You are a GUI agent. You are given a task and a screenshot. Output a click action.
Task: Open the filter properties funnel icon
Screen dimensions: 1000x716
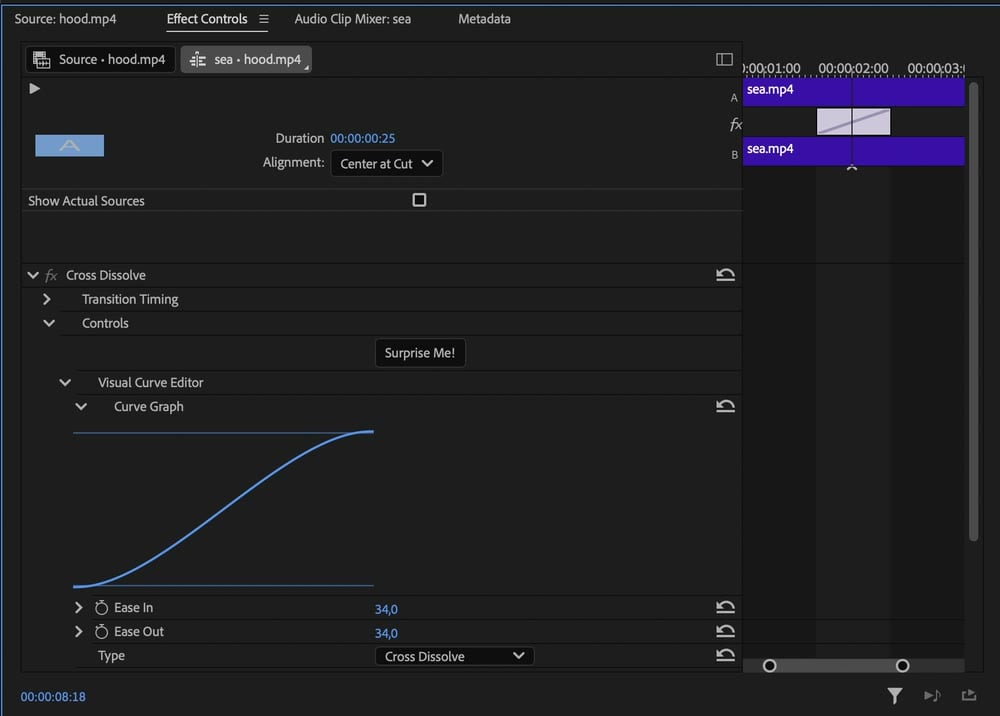click(895, 696)
